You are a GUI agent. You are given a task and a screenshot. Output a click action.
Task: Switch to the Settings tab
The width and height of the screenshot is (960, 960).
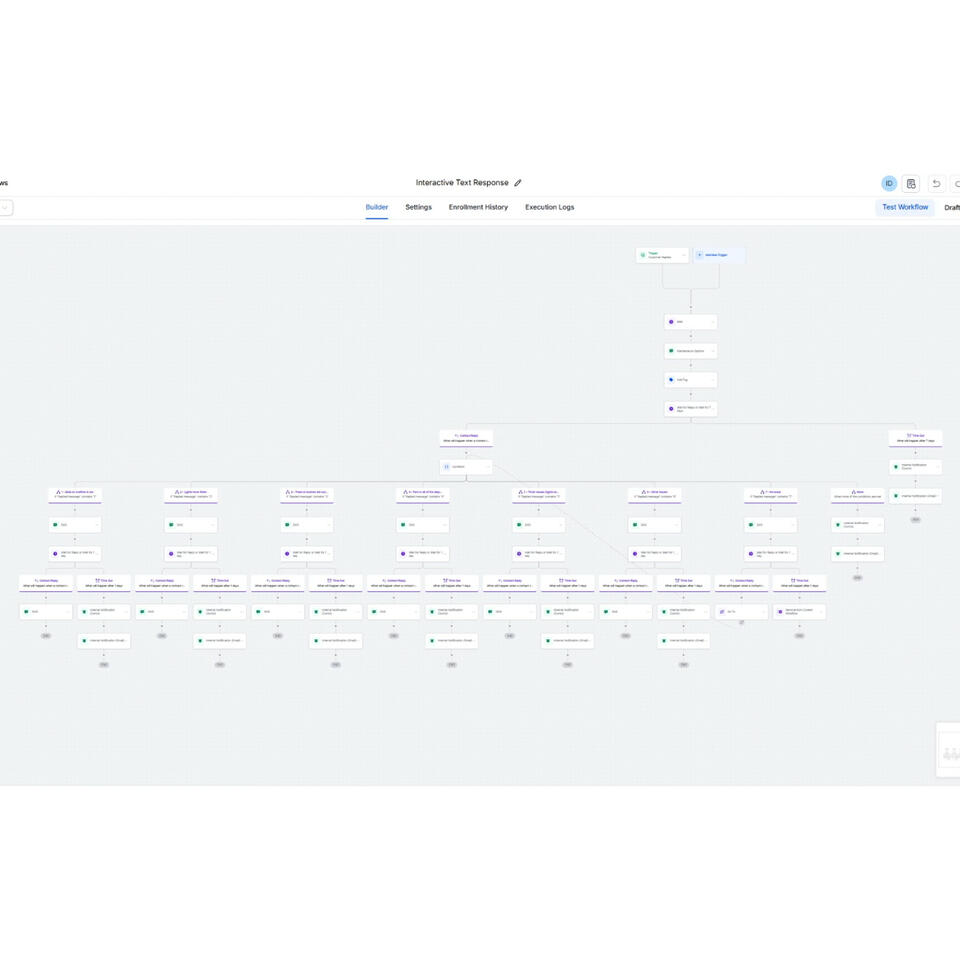418,207
